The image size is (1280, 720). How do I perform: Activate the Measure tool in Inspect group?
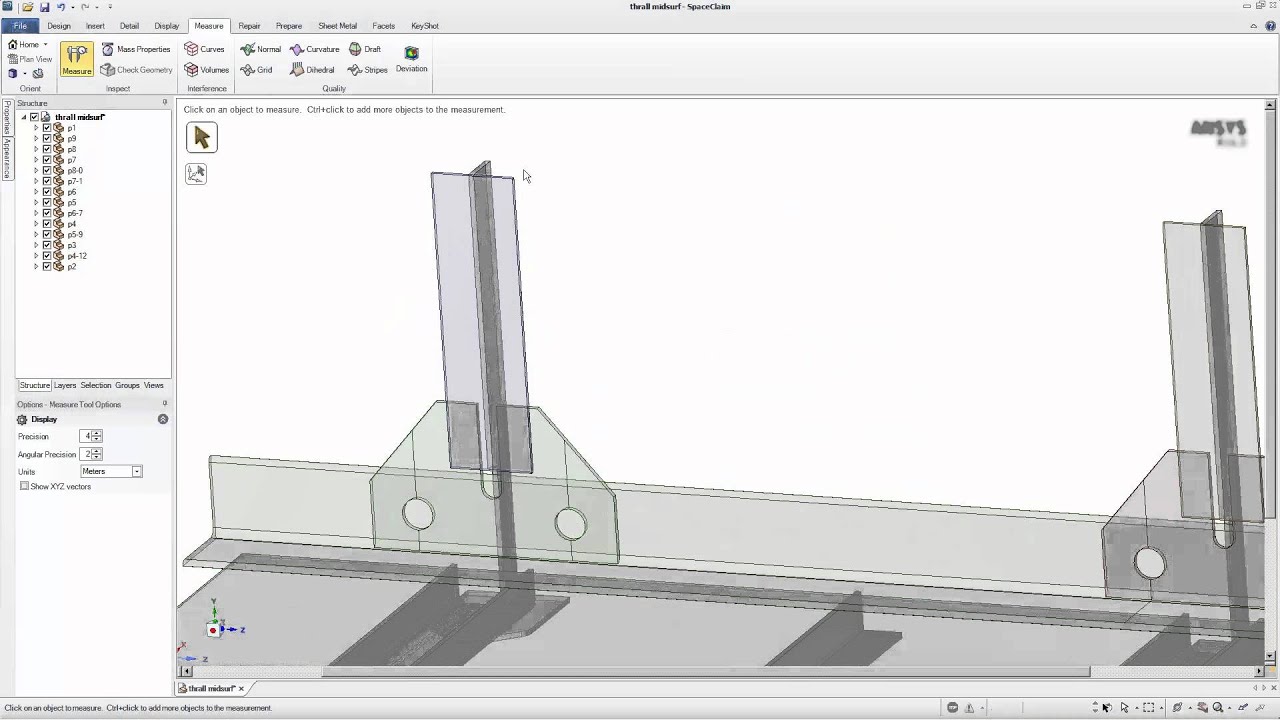[x=77, y=59]
